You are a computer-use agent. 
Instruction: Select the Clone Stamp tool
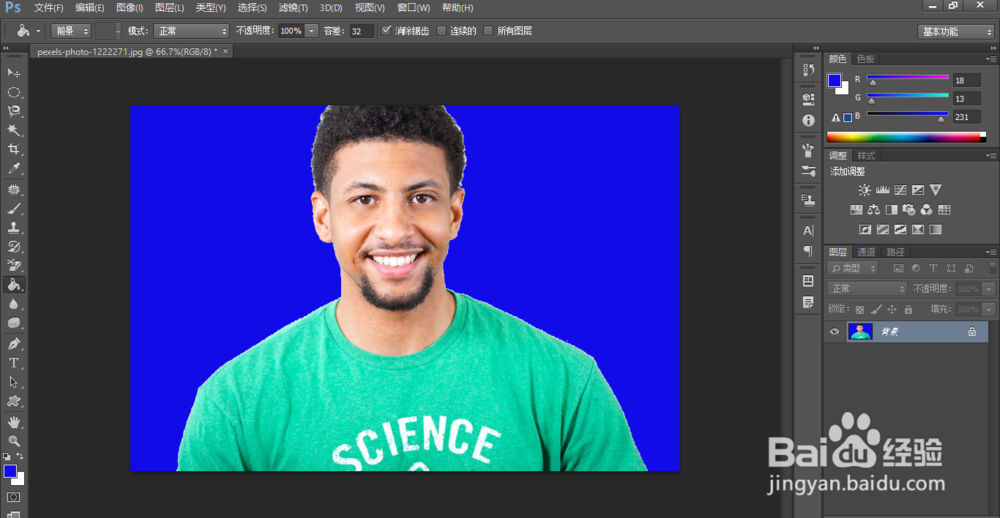(13, 227)
